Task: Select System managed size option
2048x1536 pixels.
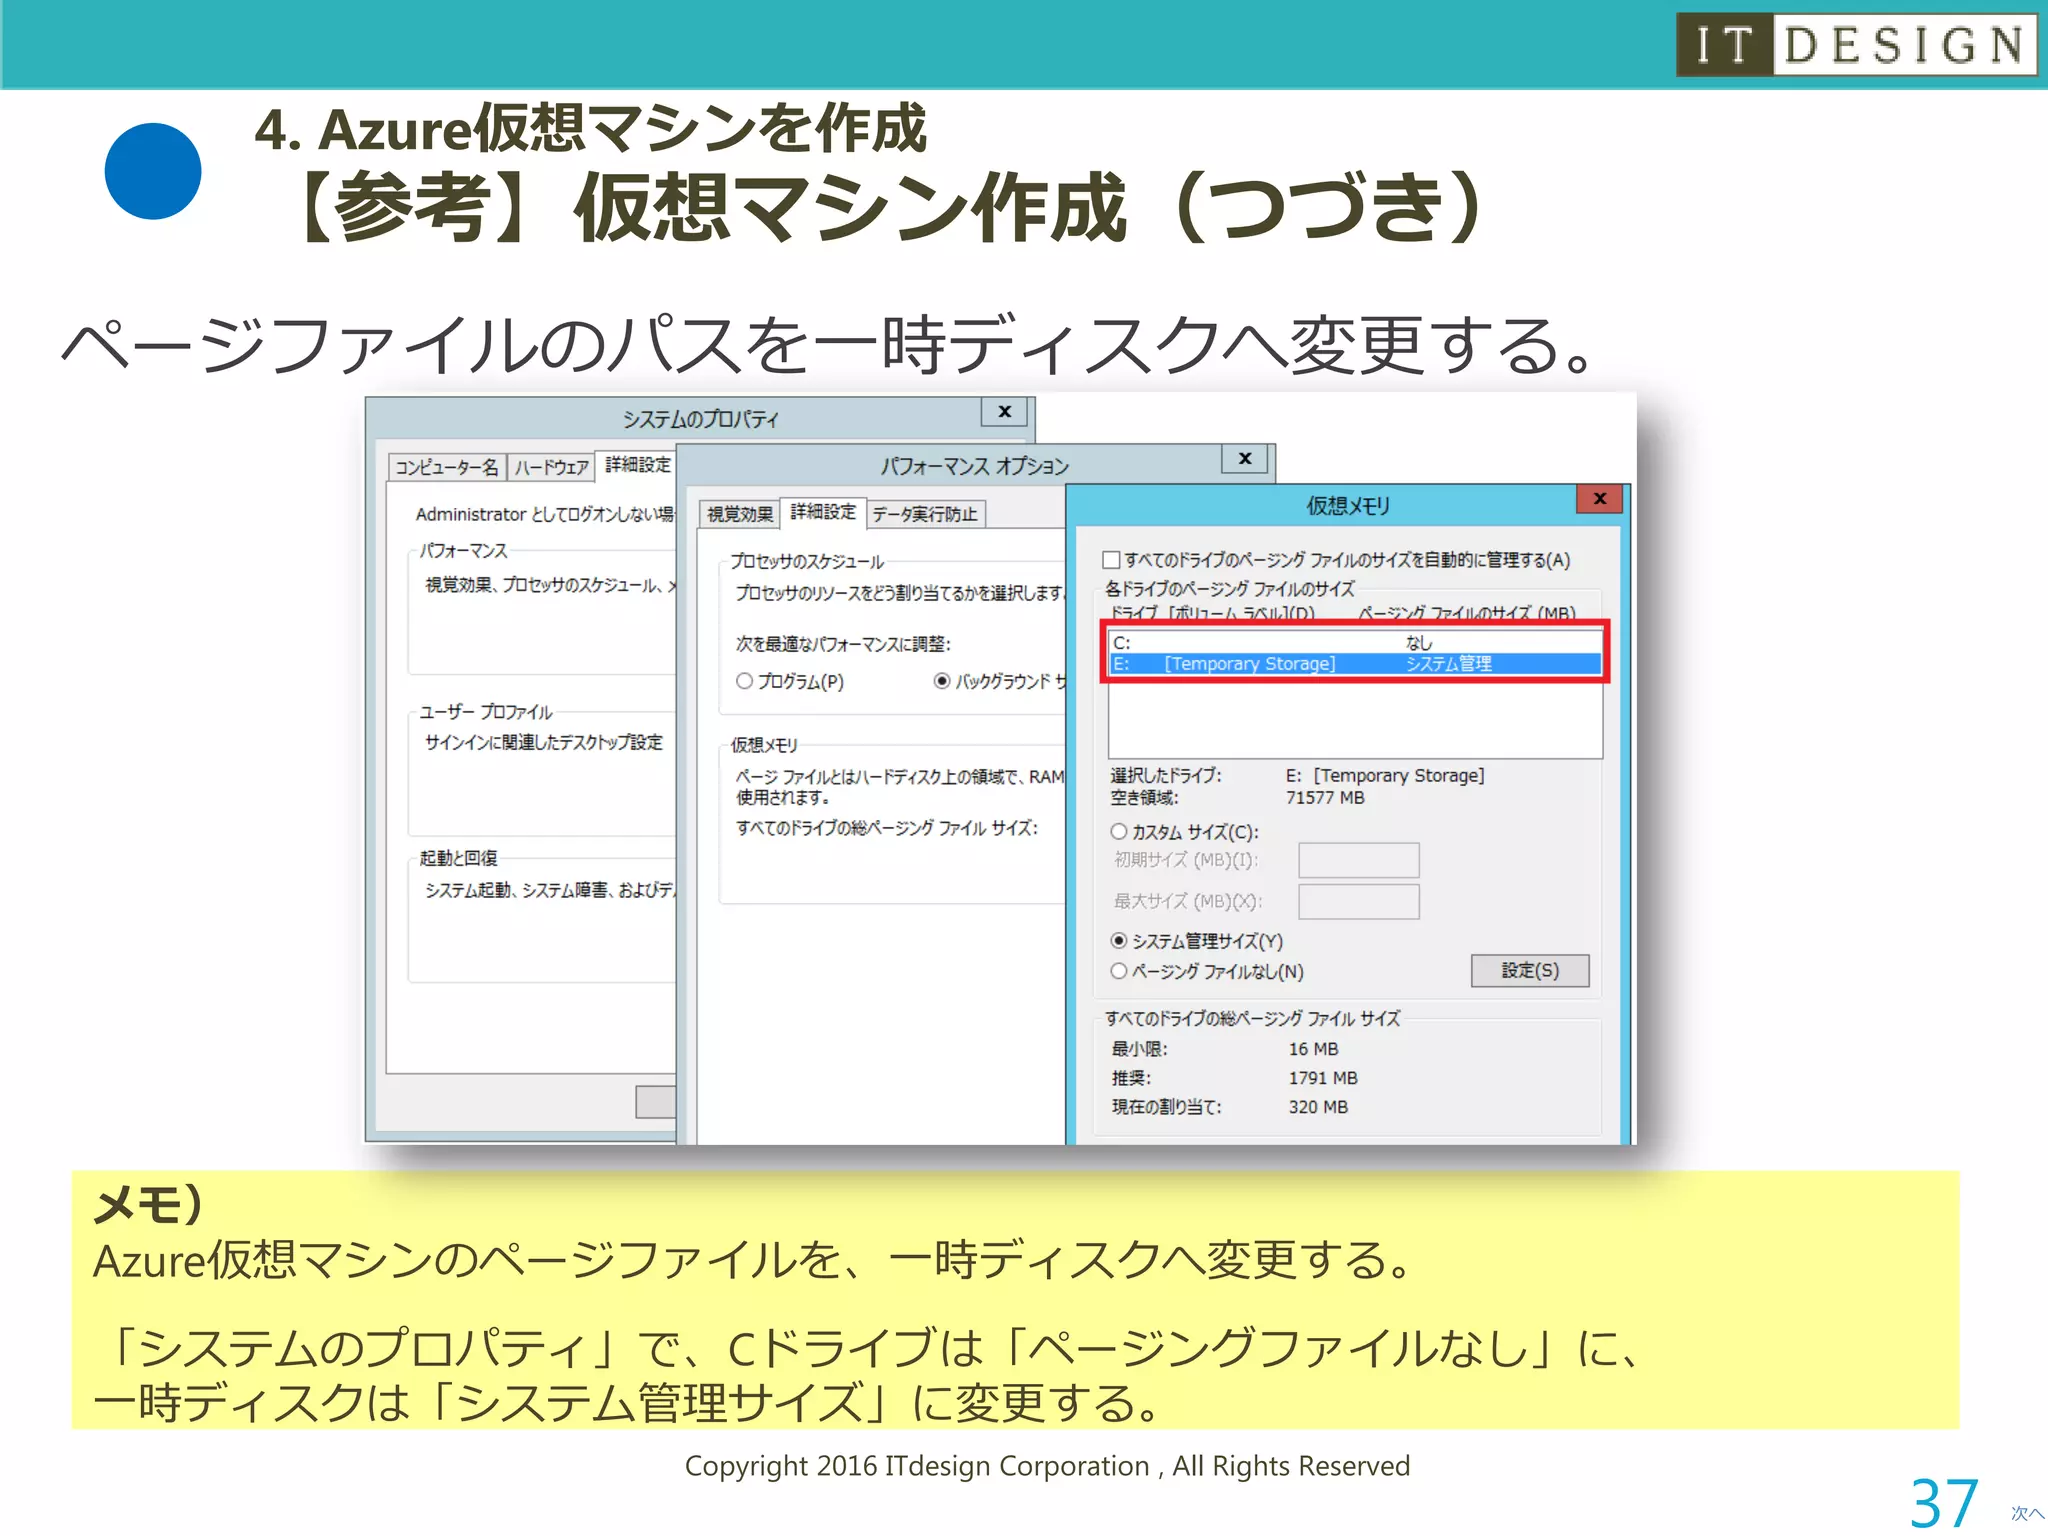Action: click(1119, 940)
